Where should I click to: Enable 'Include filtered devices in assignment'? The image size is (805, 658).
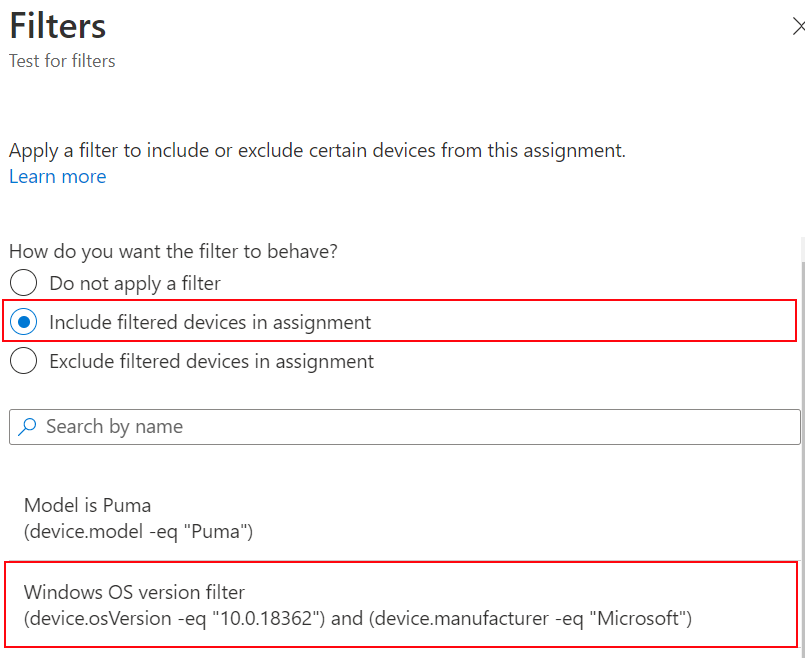tap(22, 322)
